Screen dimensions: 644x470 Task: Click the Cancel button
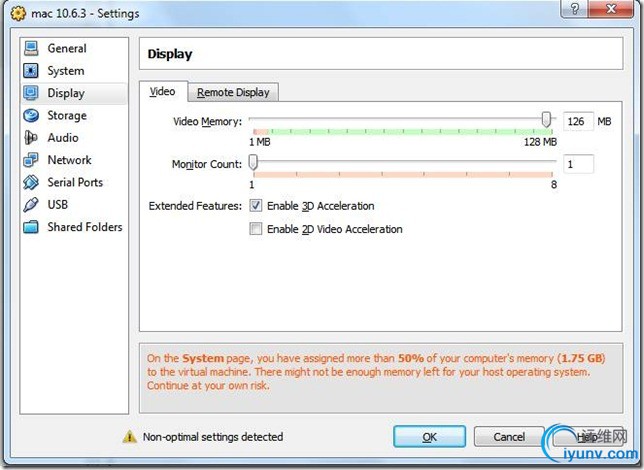[509, 436]
